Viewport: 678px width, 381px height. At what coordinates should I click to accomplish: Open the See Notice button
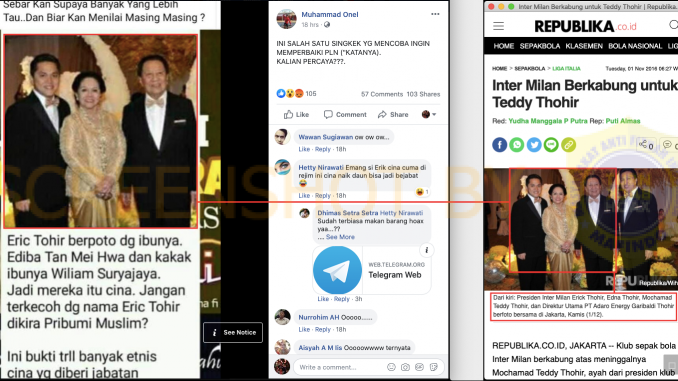[x=233, y=333]
